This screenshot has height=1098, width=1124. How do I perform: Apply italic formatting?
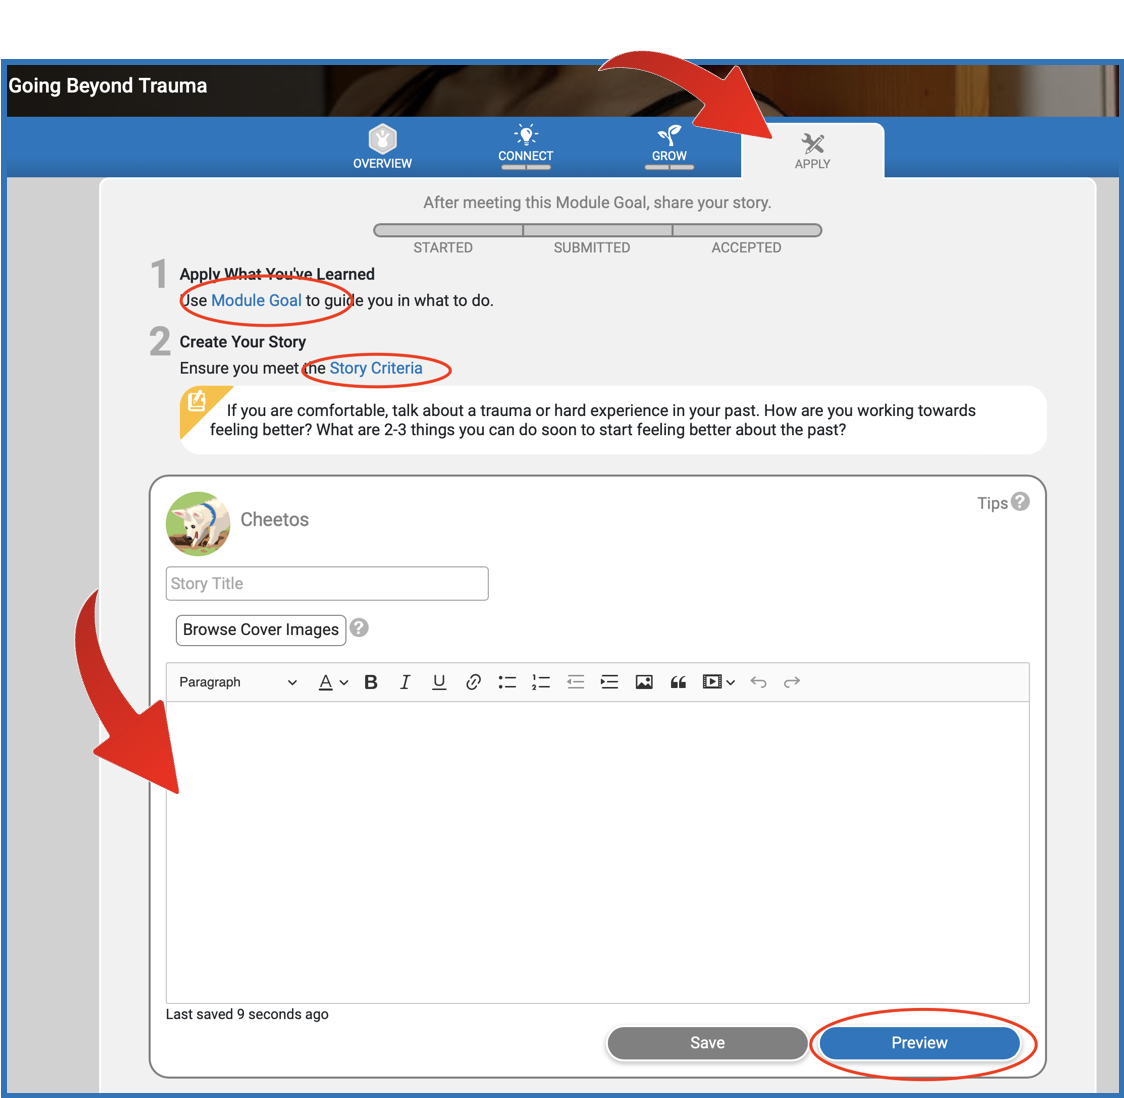[x=405, y=682]
